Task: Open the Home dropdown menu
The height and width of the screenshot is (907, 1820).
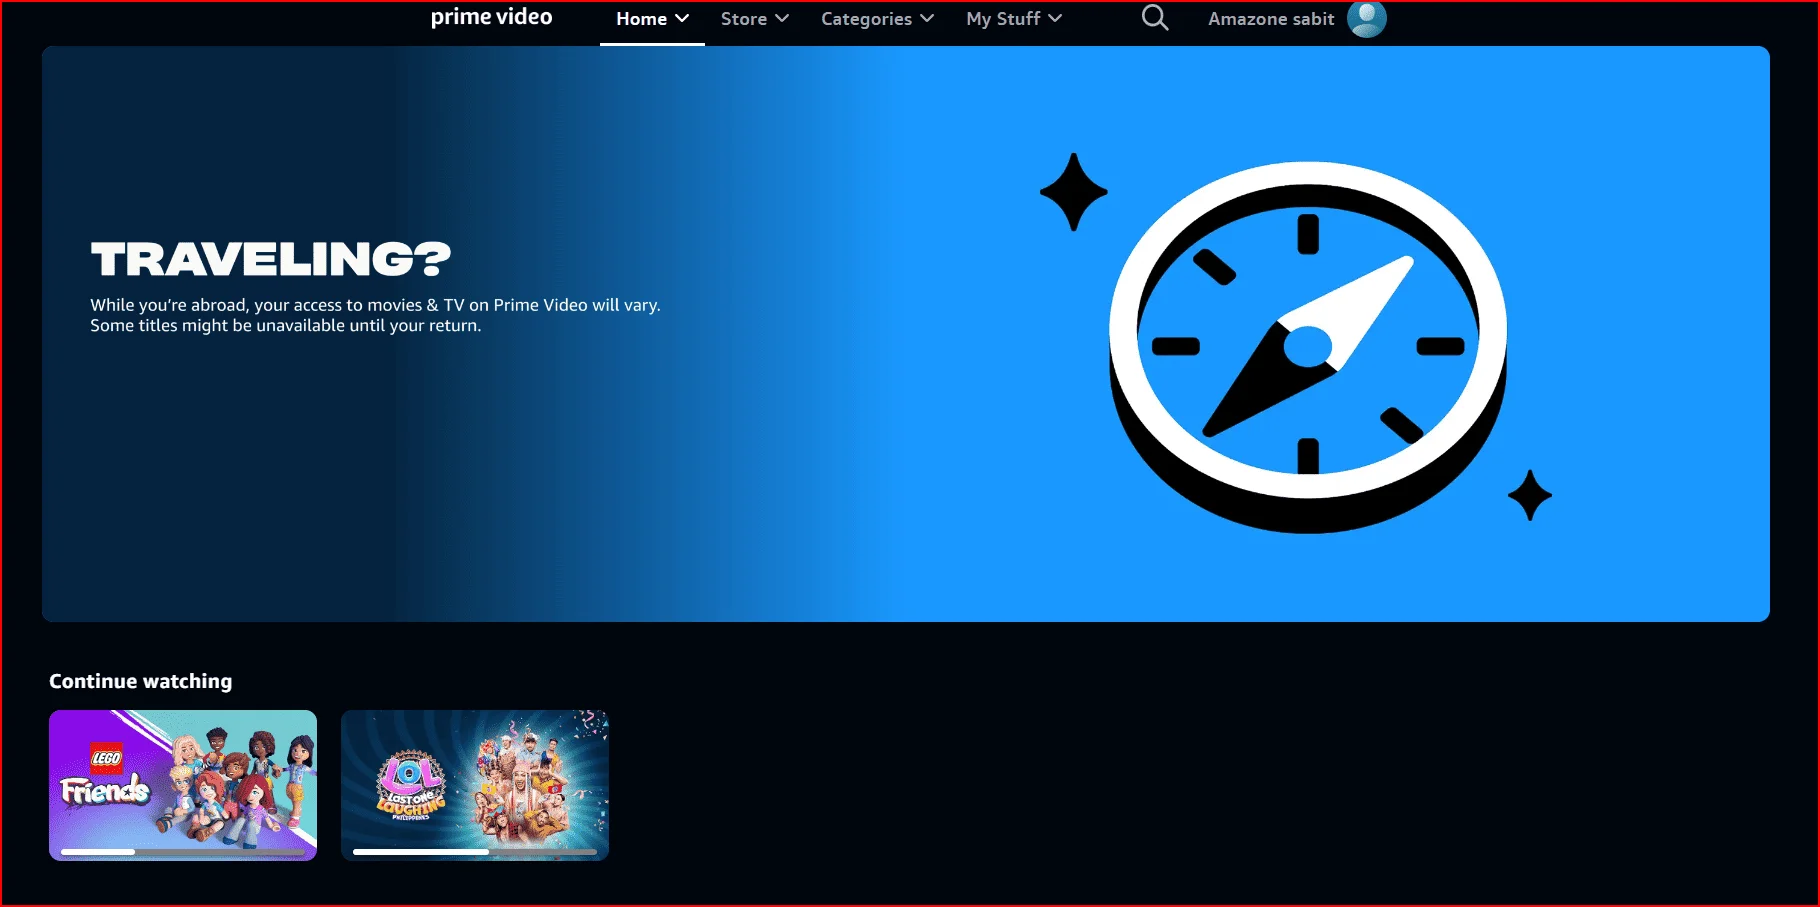Action: tap(652, 19)
